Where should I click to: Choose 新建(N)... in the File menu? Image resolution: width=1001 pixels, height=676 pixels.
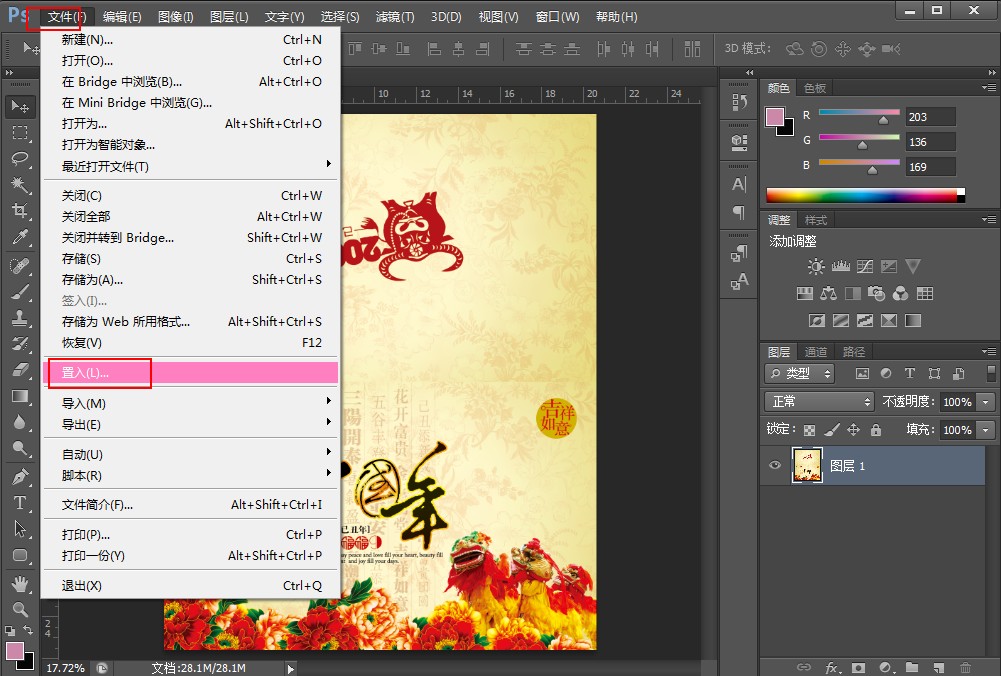(x=190, y=40)
